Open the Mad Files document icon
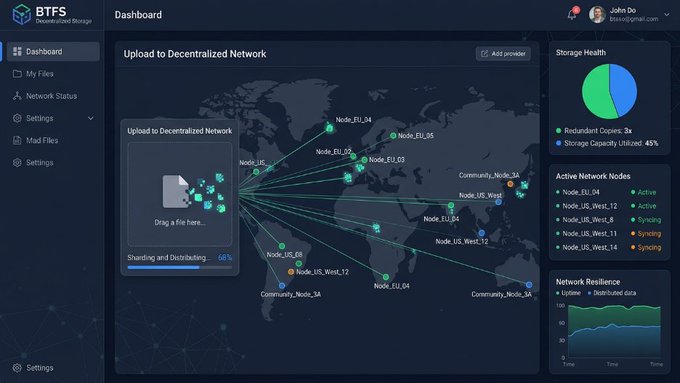 (17, 140)
